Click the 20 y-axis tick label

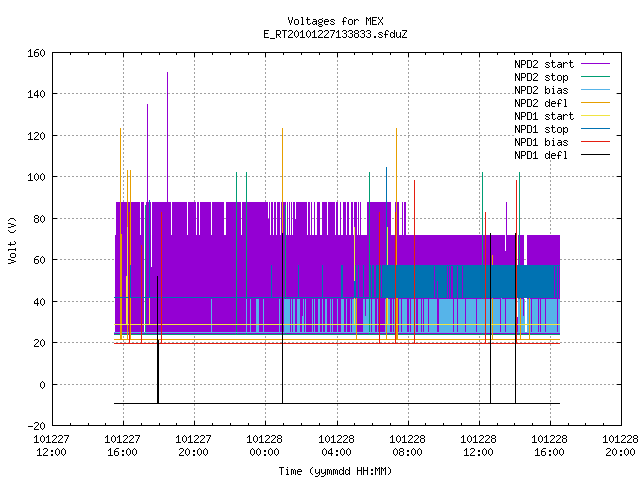point(39,343)
